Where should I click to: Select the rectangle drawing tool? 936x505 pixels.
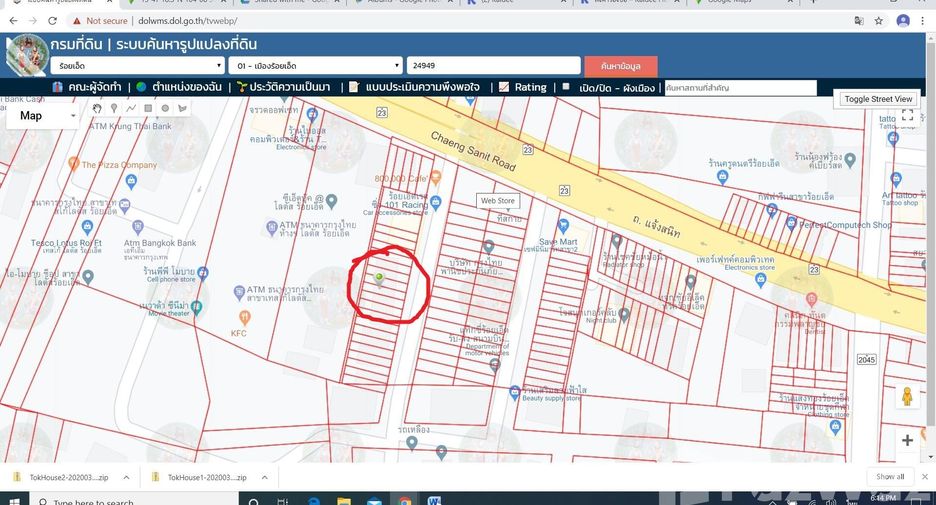tap(148, 108)
